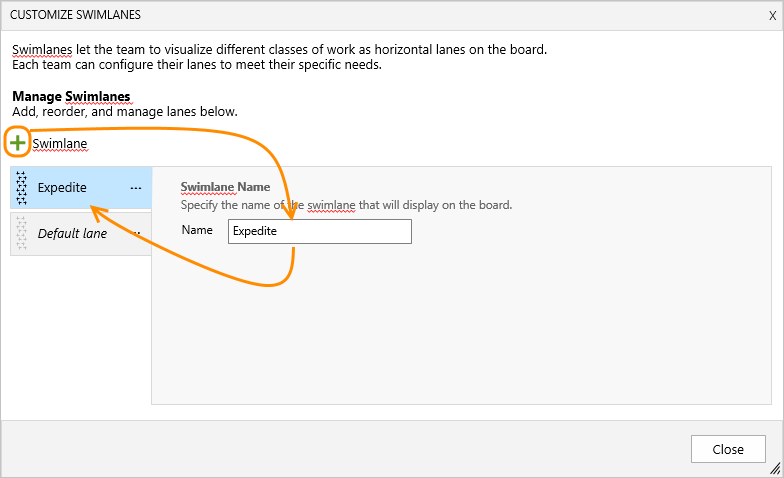Image resolution: width=784 pixels, height=478 pixels.
Task: Click the dialog resize grip corner icon
Action: pos(775,468)
